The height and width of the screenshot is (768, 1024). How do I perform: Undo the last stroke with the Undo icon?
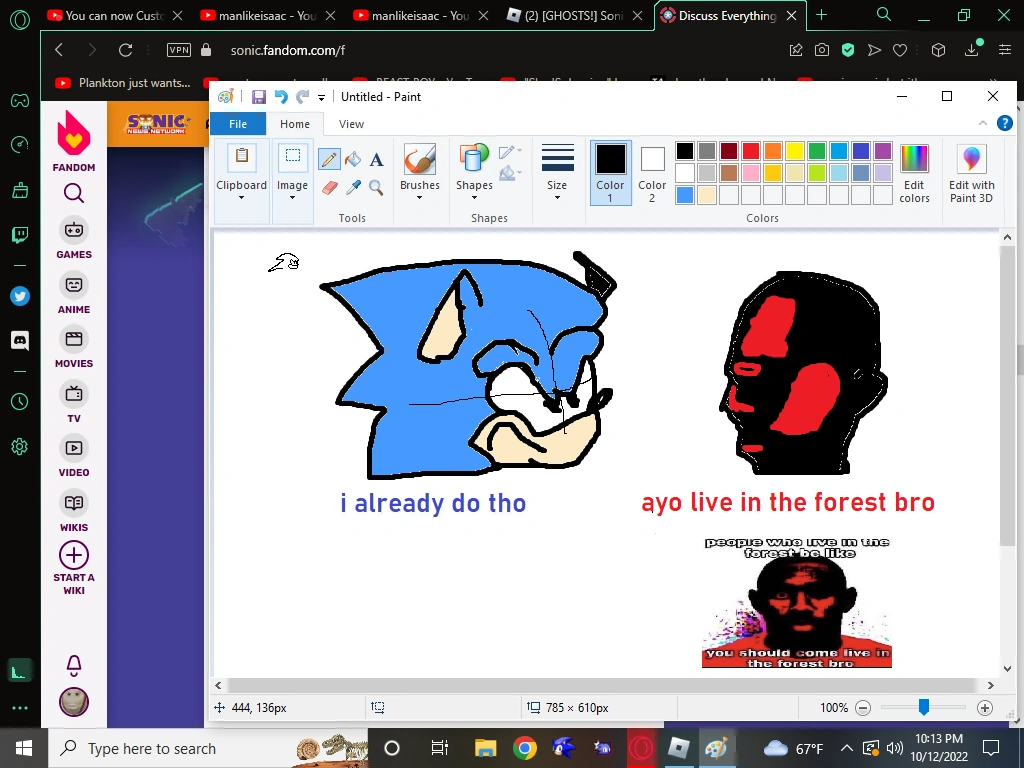(x=281, y=96)
